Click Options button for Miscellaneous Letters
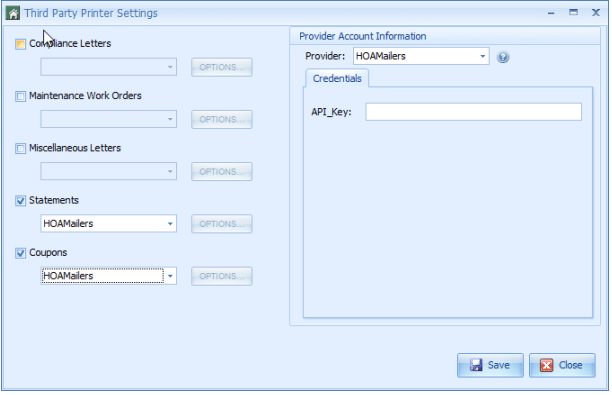The height and width of the screenshot is (395, 612). point(222,172)
